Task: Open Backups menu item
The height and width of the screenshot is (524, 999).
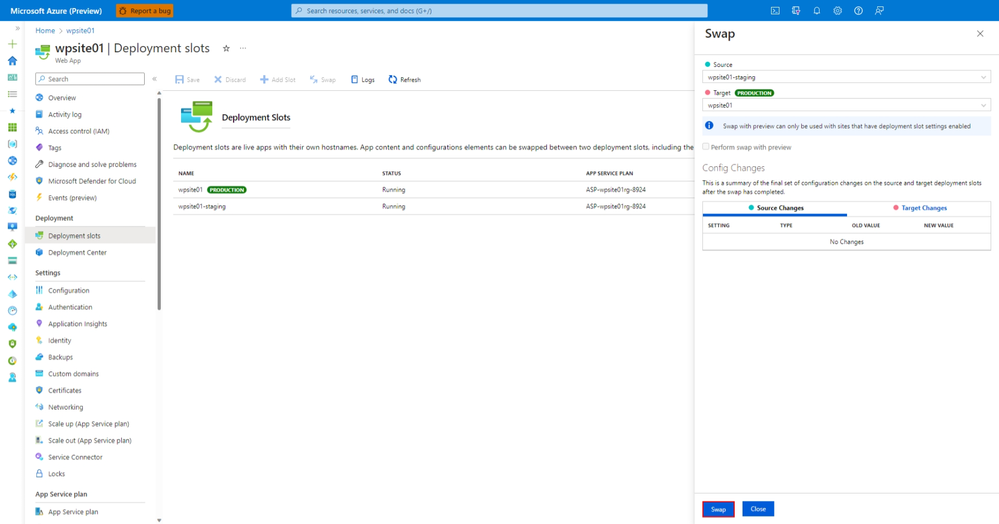Action: click(x=61, y=357)
